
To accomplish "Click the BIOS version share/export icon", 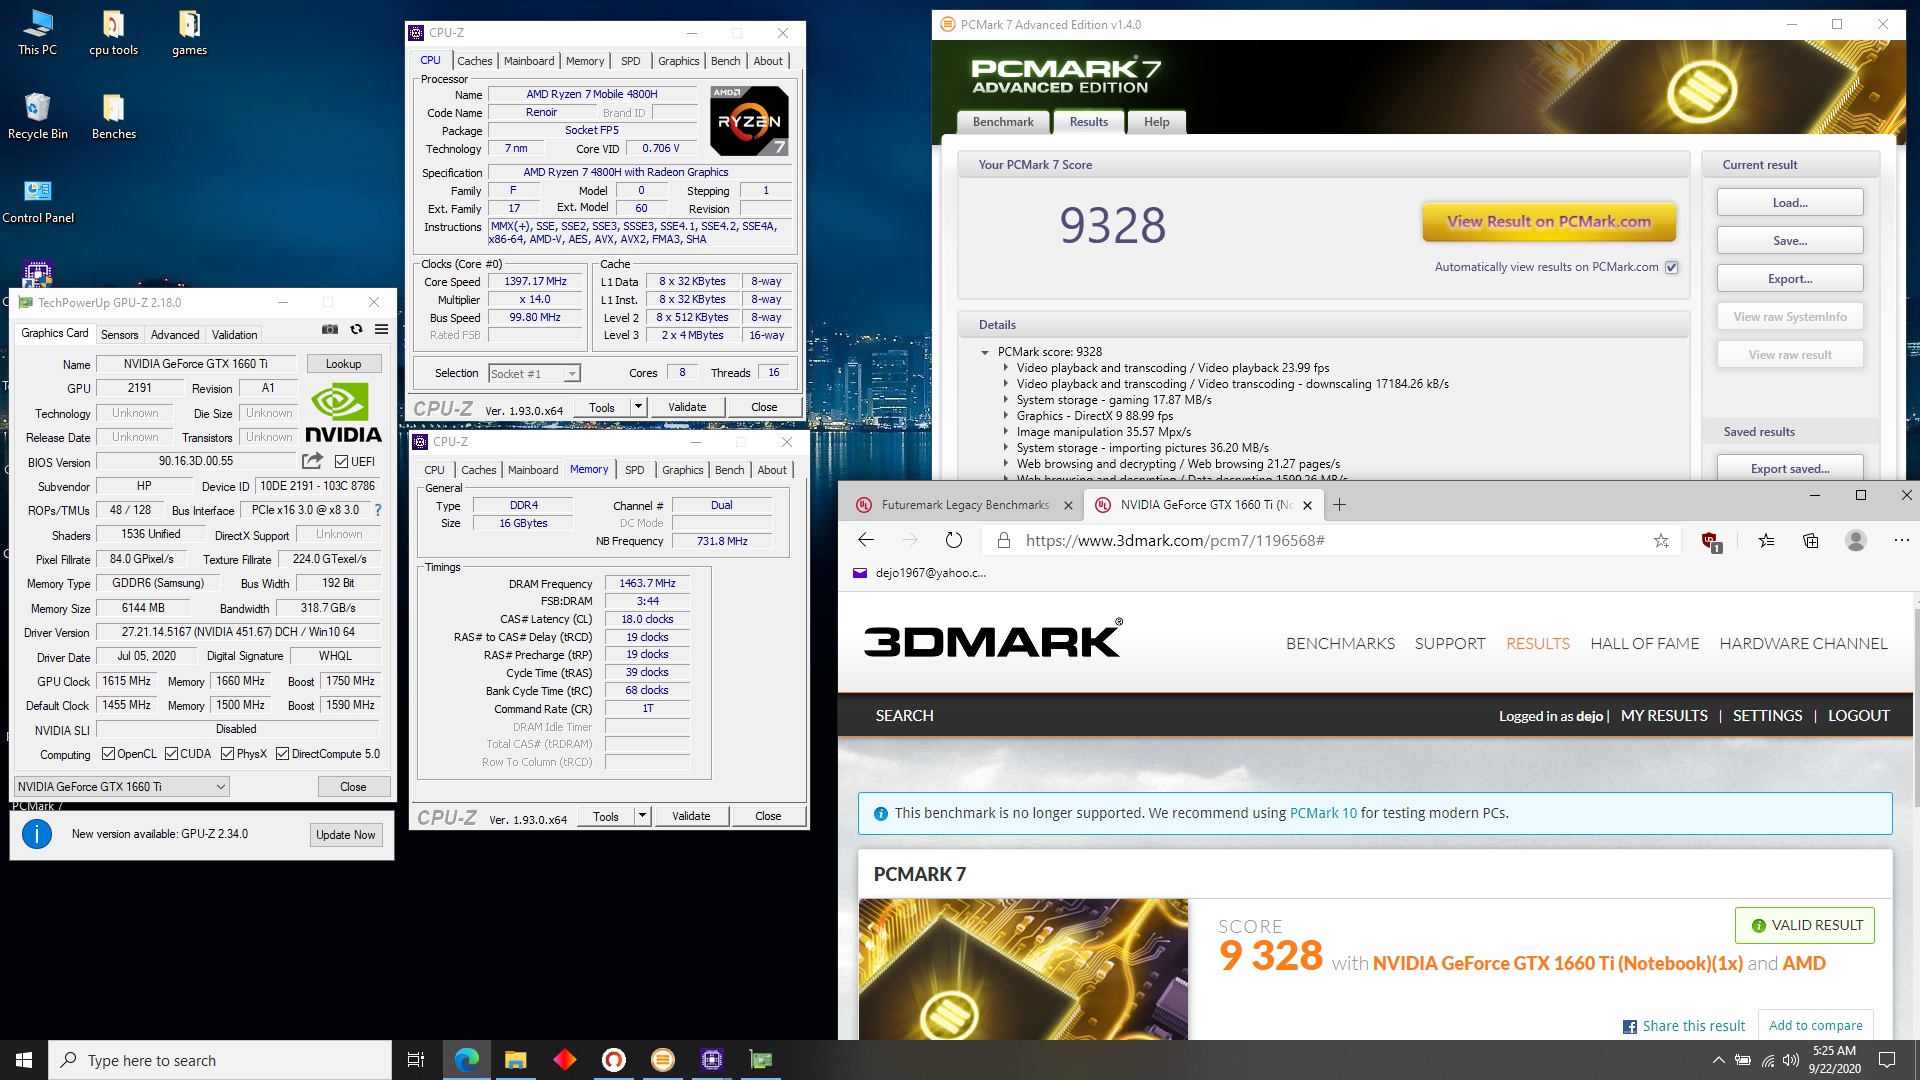I will tap(313, 461).
